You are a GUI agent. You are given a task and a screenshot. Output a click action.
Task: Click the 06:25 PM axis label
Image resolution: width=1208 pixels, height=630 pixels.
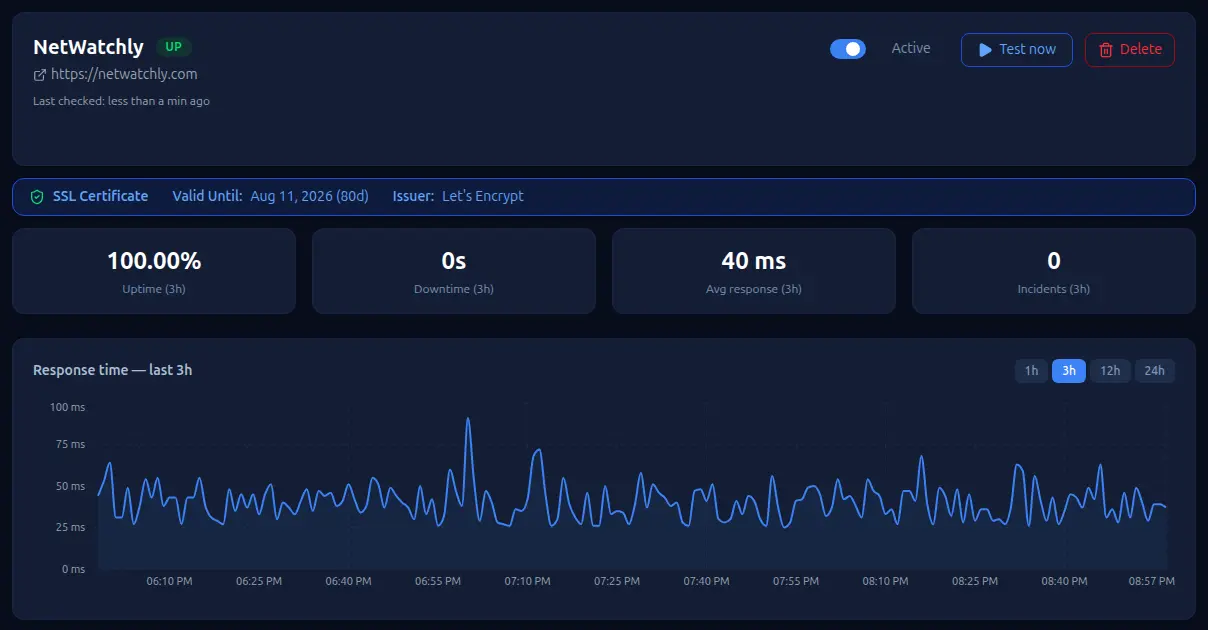click(x=259, y=581)
